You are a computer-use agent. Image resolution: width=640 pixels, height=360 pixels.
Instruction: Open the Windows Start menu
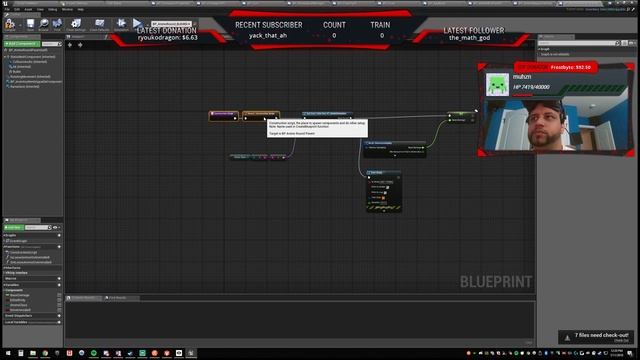coord(8,353)
